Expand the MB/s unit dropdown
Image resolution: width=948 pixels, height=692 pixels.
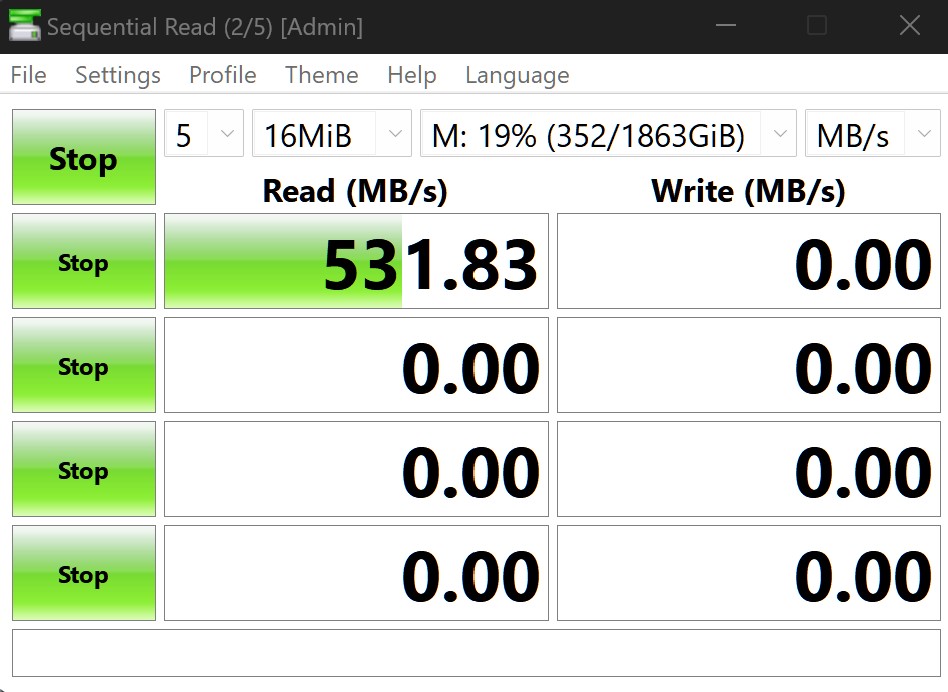(x=872, y=133)
